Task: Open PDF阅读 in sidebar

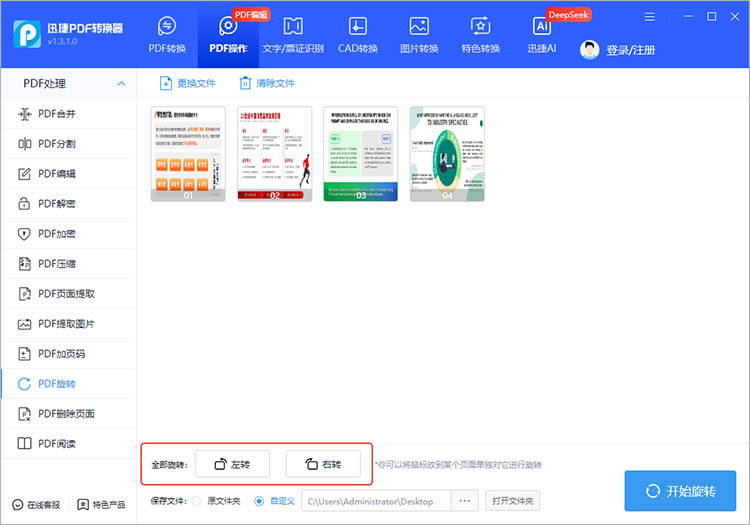Action: tap(69, 444)
